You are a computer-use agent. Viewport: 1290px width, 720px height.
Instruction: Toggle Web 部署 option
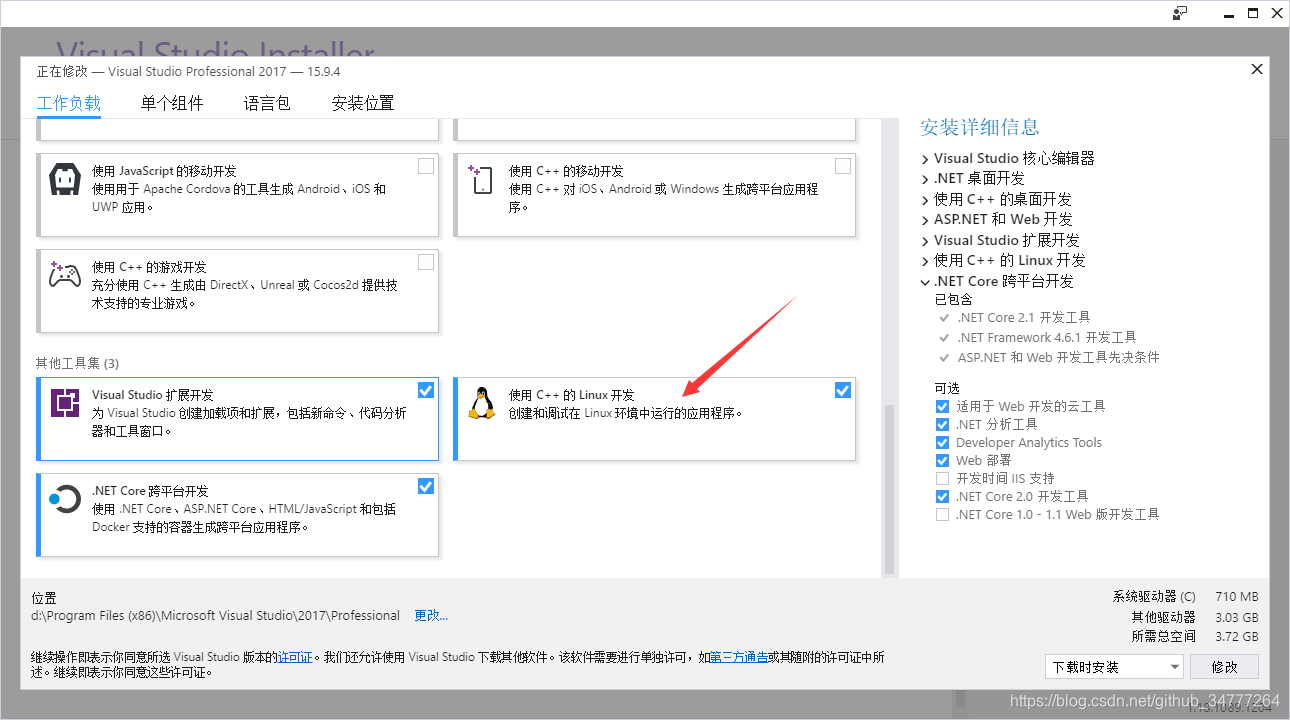tap(942, 460)
